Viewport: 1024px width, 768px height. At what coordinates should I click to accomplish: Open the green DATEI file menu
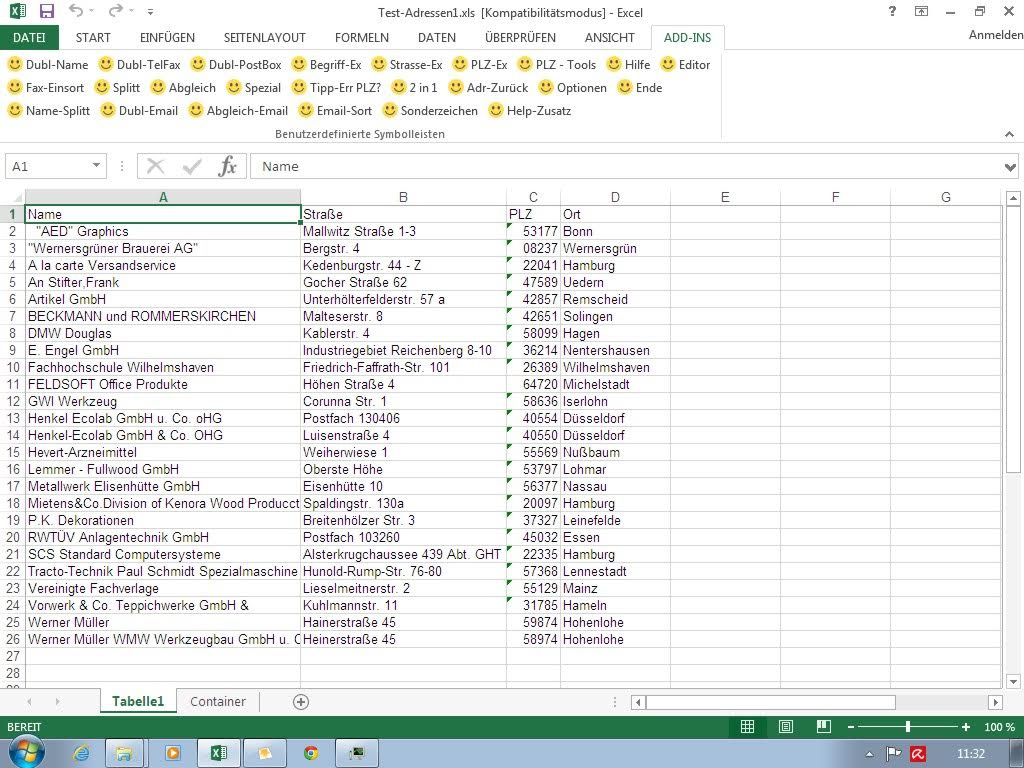click(29, 38)
